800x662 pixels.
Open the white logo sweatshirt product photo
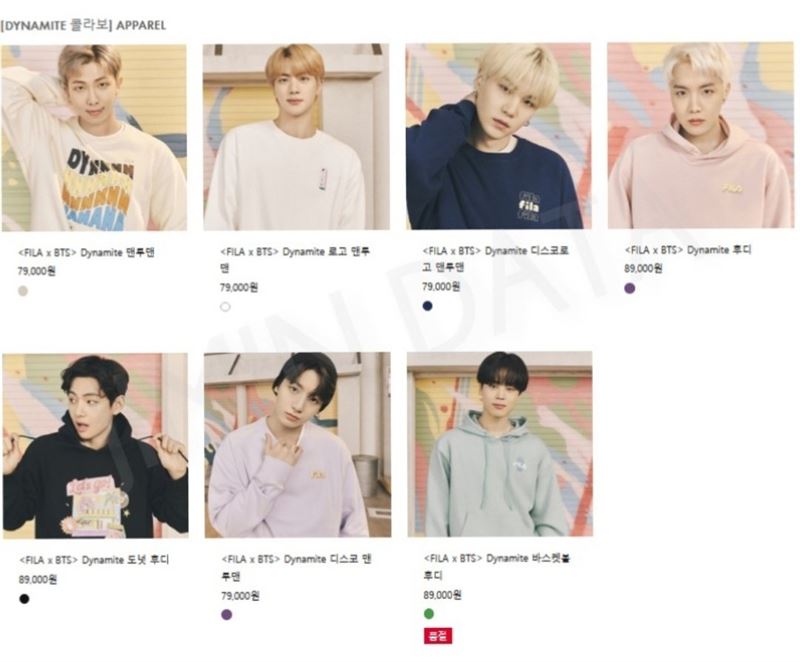click(296, 137)
